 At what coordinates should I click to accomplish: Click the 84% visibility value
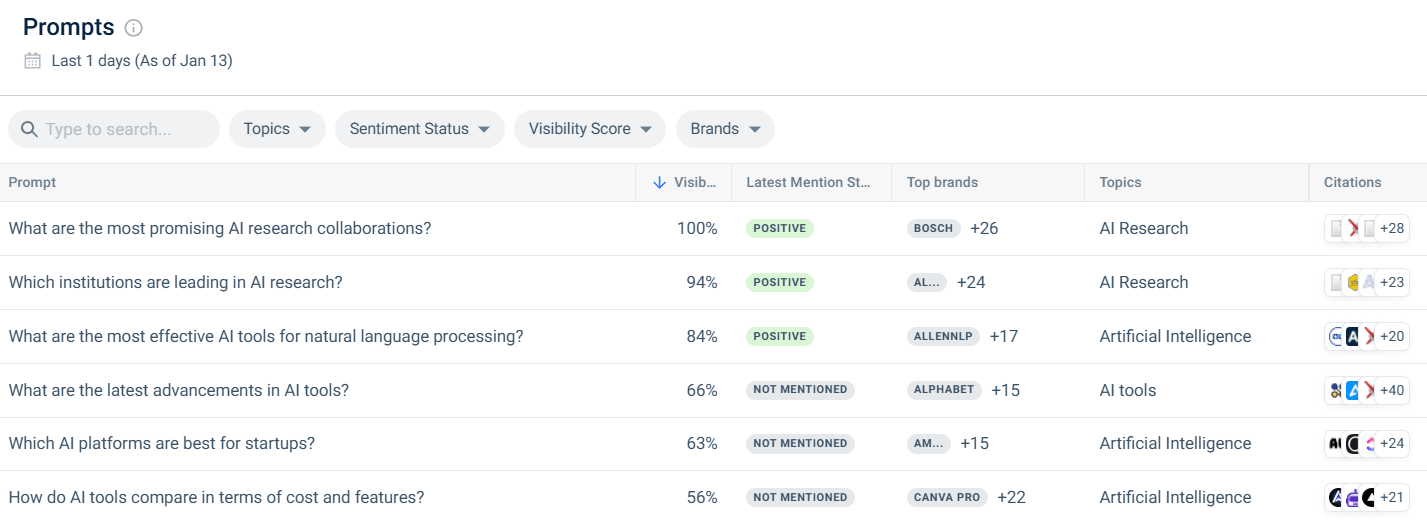click(702, 336)
